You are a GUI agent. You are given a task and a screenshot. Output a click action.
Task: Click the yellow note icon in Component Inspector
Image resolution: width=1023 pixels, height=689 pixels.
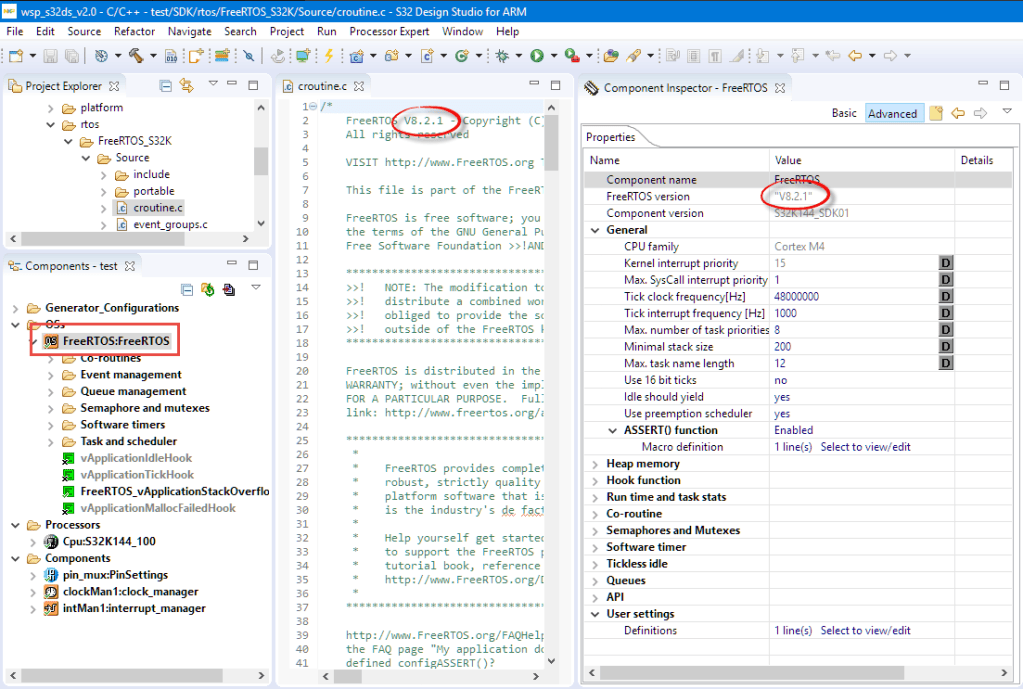[x=936, y=113]
